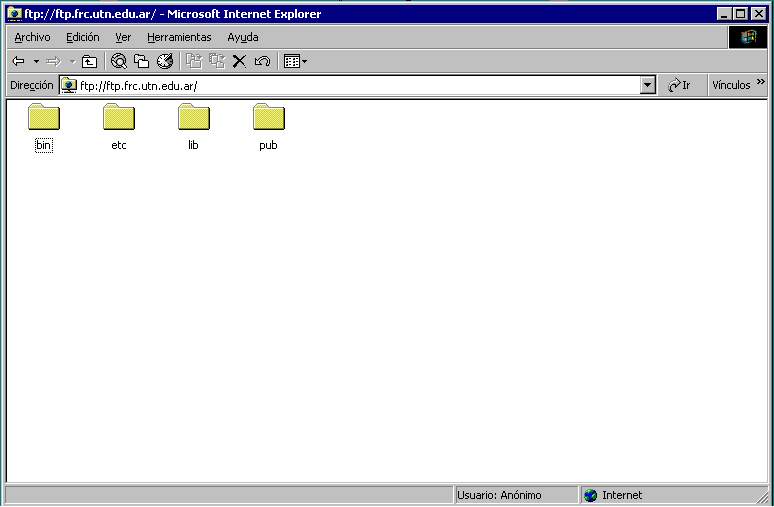Expand the address bar dropdown

(x=648, y=86)
